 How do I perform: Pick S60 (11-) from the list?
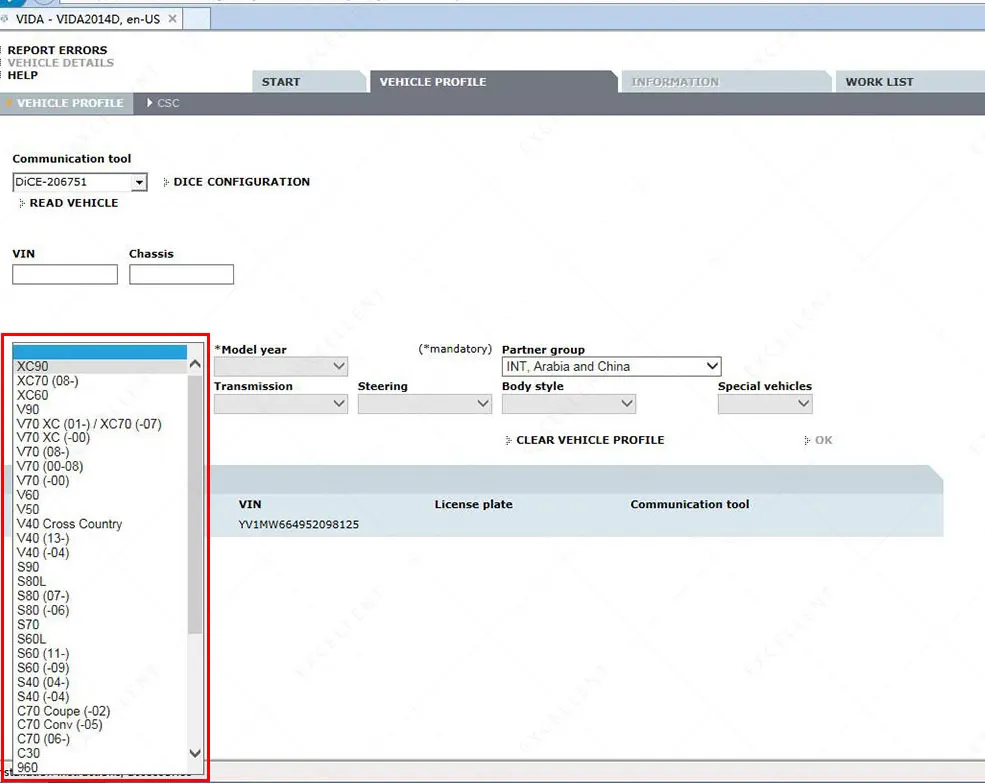pos(101,654)
